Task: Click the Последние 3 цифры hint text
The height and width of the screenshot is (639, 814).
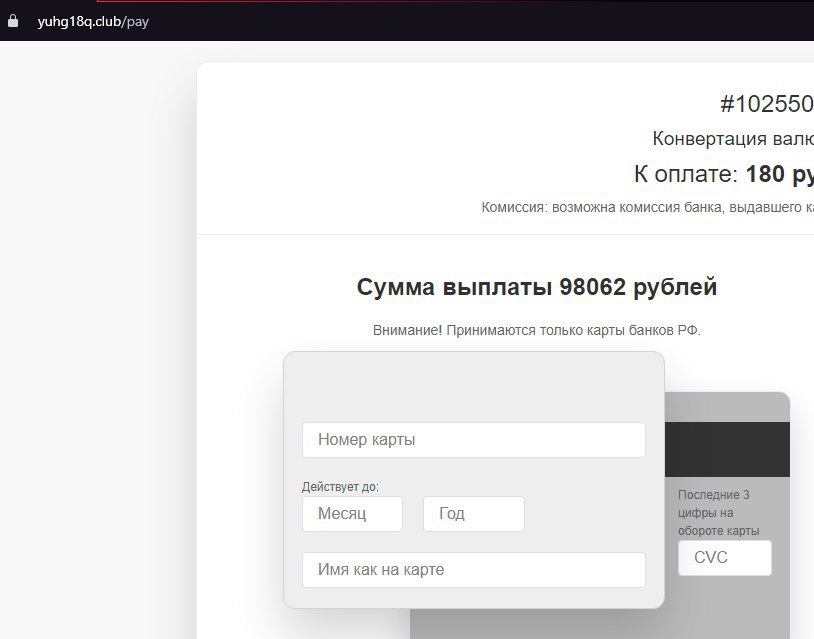Action: (718, 512)
